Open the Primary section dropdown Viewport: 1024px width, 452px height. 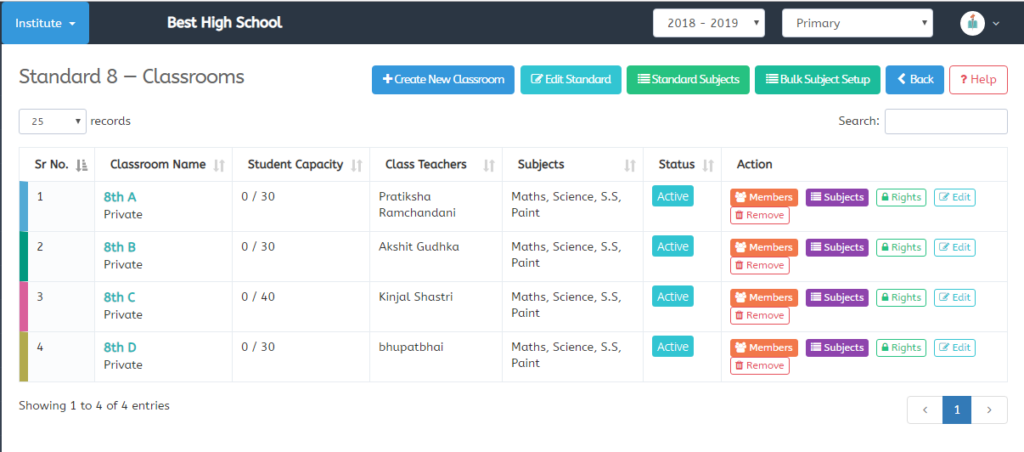pos(857,23)
